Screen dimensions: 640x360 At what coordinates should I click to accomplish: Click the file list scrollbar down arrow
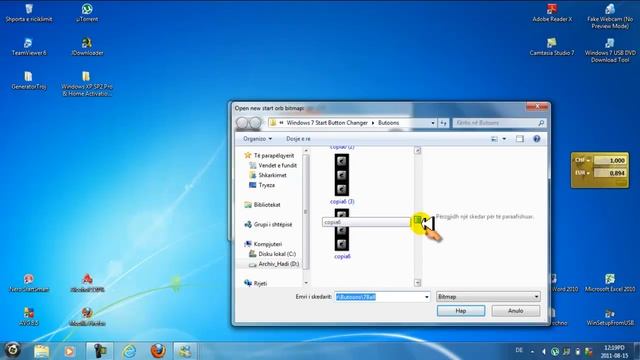(x=417, y=282)
